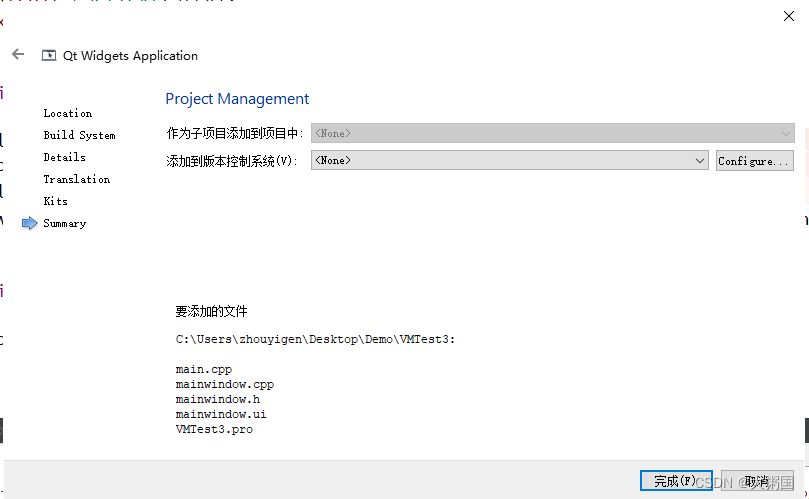Open the disabled add-as-subproject dropdown
This screenshot has width=809, height=499.
coord(552,133)
